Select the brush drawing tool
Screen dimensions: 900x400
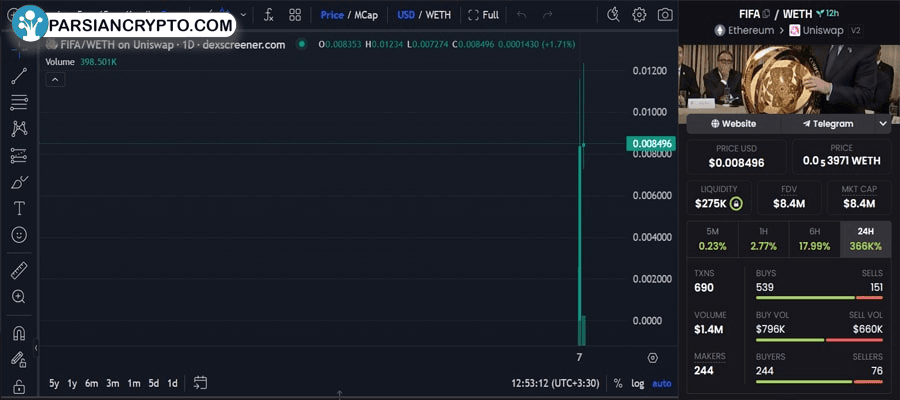click(19, 182)
